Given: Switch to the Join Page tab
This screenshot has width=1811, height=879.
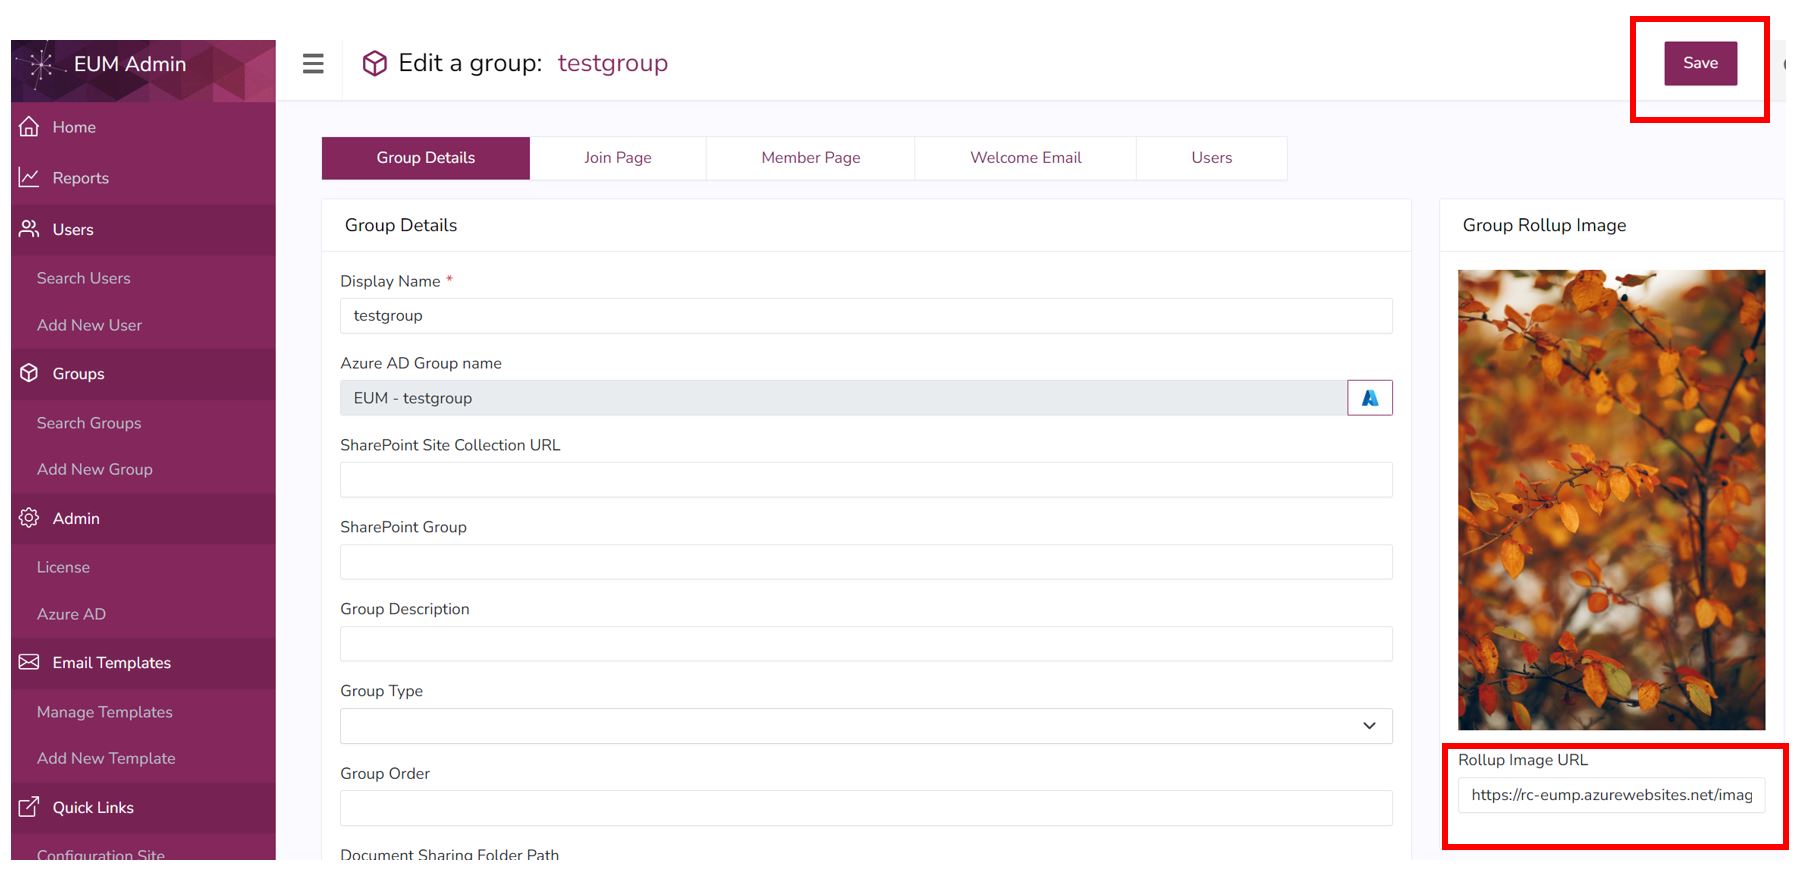Looking at the screenshot, I should (617, 158).
